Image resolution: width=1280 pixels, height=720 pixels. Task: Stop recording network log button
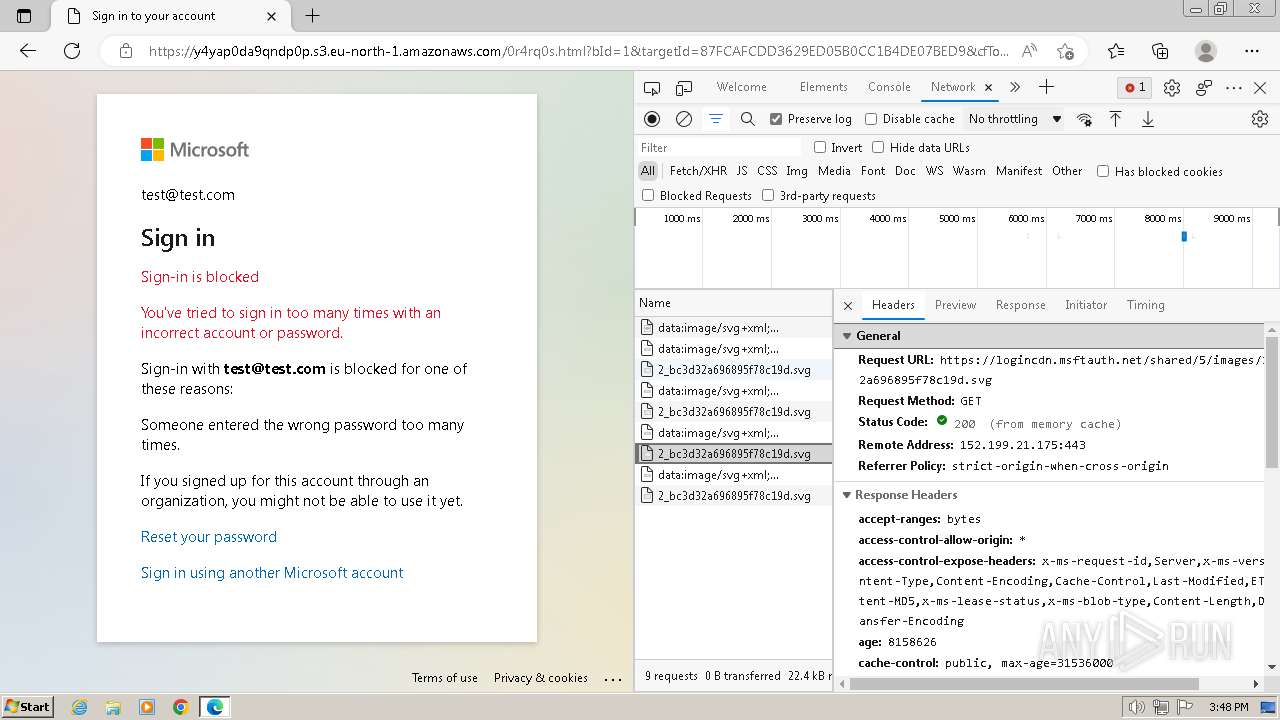652,119
